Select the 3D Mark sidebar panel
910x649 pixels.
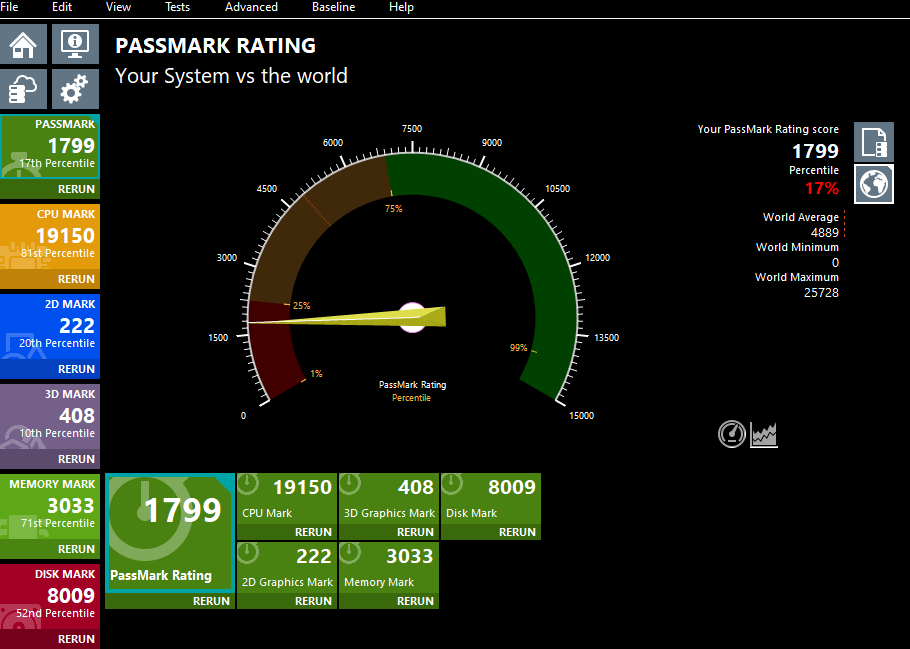50,418
